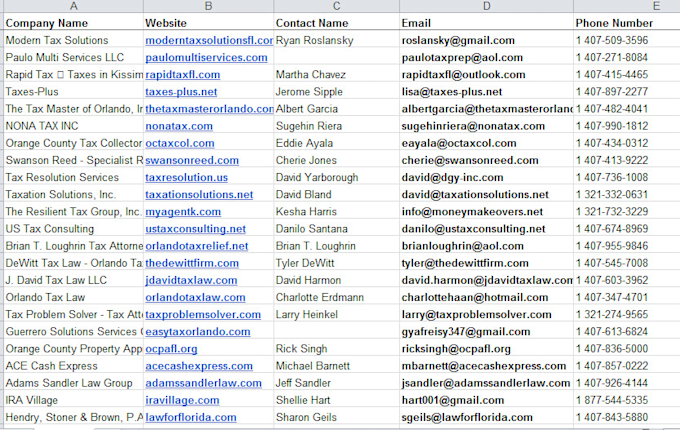Click orlandotaxlaw.com link
Viewport: 680px width, 430px height.
click(195, 297)
